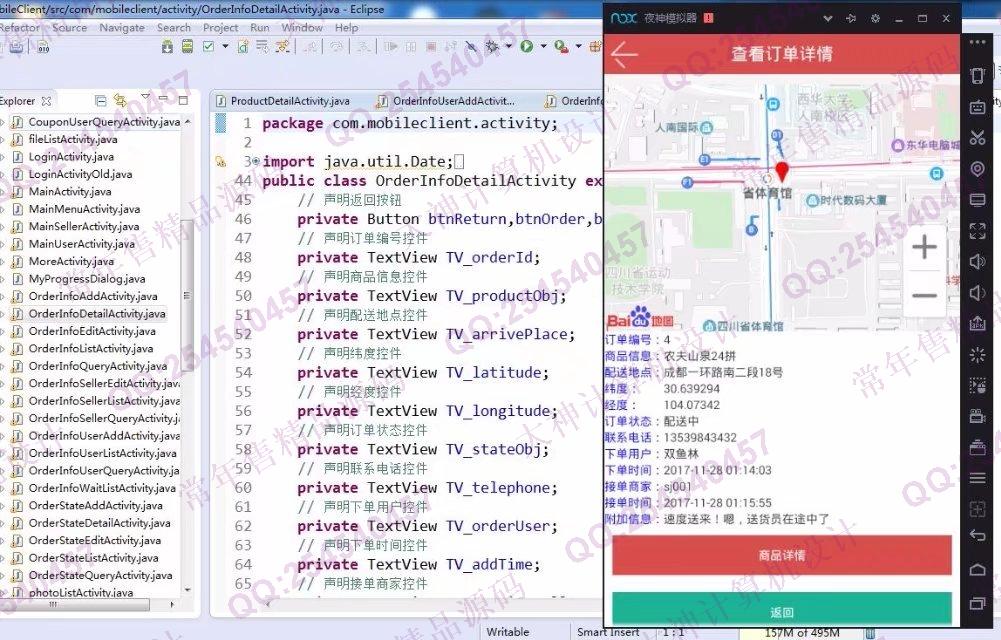
Task: Click the green 返回 button
Action: (x=781, y=611)
